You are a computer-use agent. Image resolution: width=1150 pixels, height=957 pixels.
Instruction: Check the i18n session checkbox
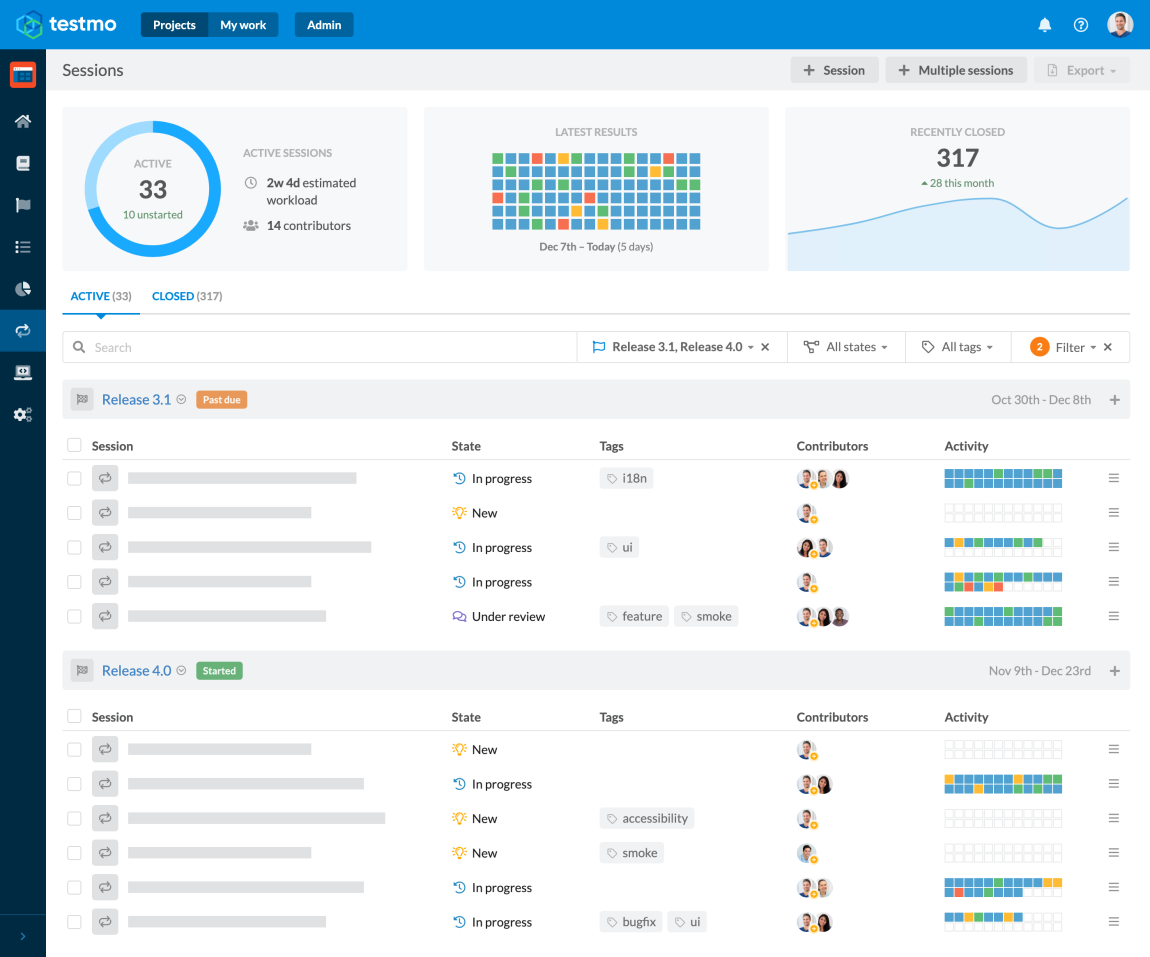(x=74, y=478)
